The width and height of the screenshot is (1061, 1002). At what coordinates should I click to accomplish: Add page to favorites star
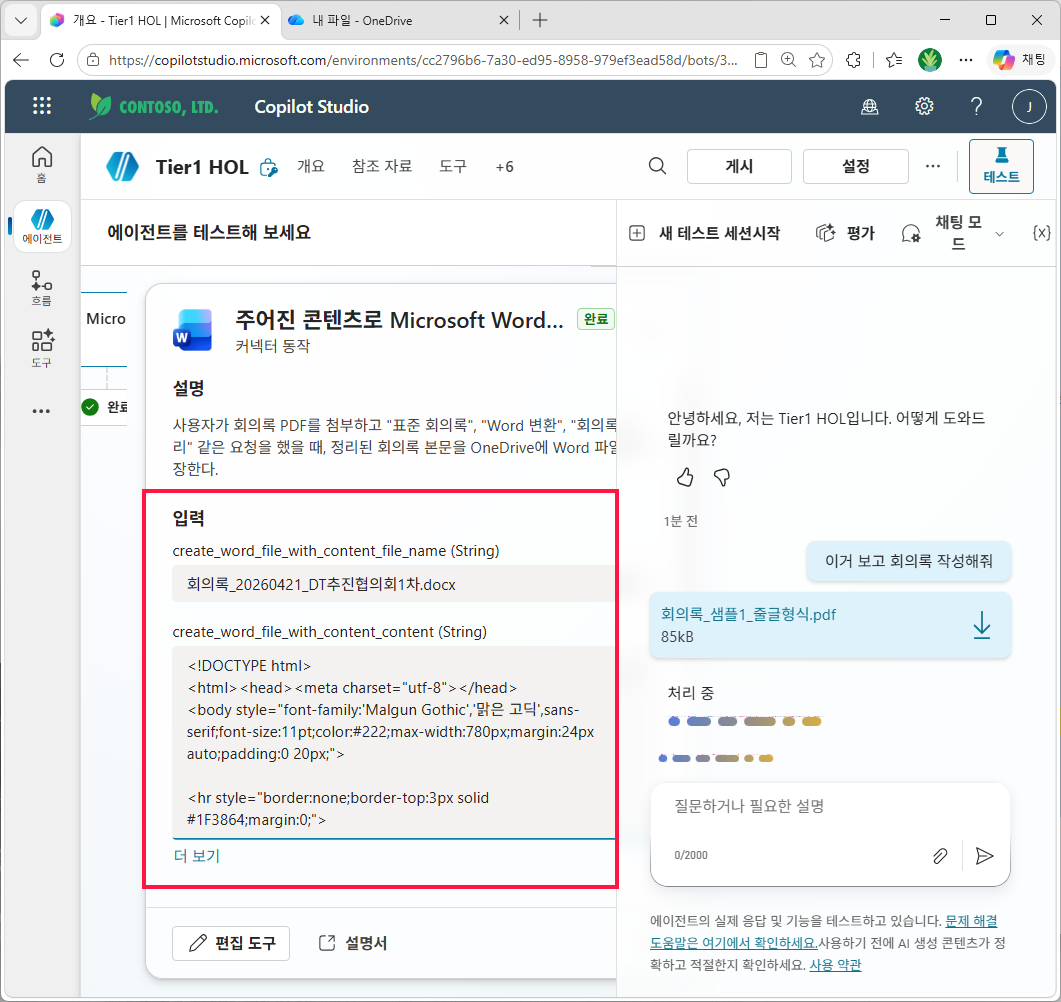pos(817,60)
